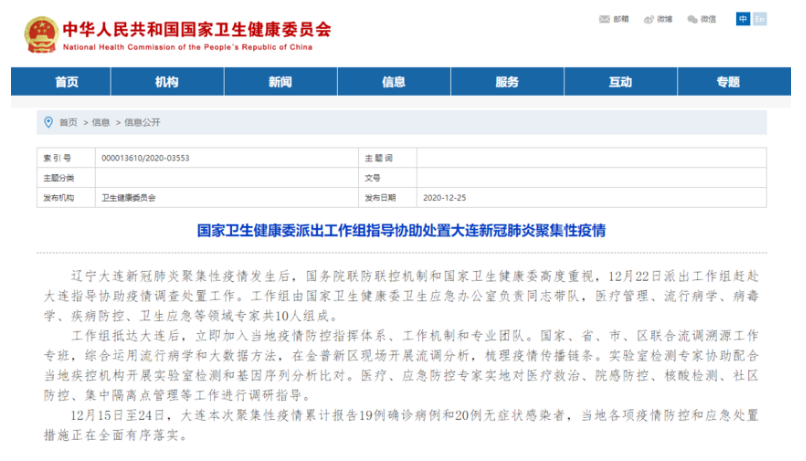
Task: Click the blue article headline
Action: pos(402,231)
